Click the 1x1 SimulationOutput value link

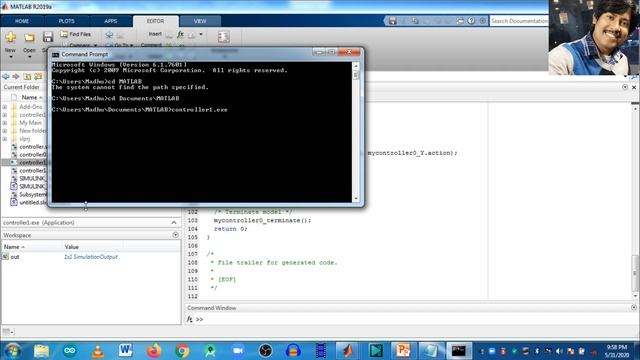pos(91,257)
